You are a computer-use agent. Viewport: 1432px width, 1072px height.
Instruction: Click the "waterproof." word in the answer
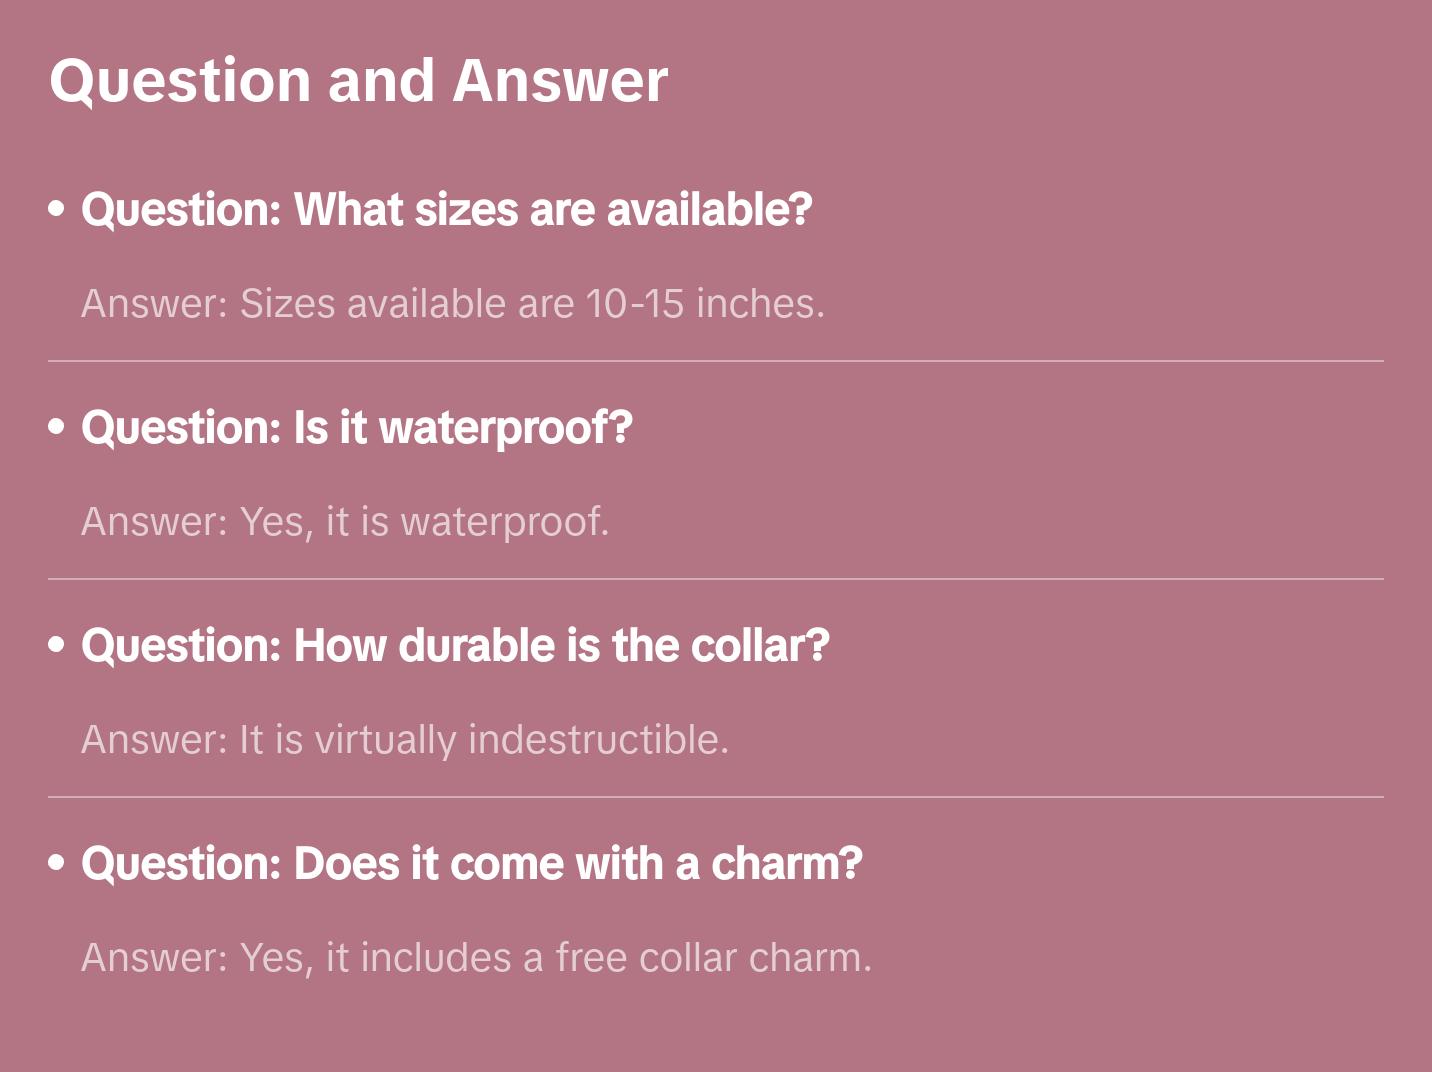click(504, 522)
